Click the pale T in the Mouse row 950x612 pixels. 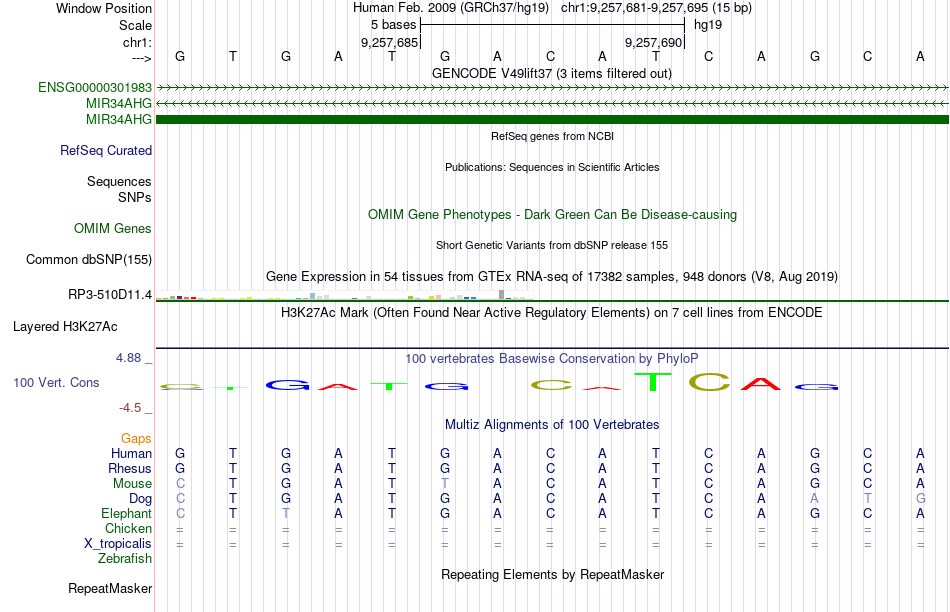(445, 483)
